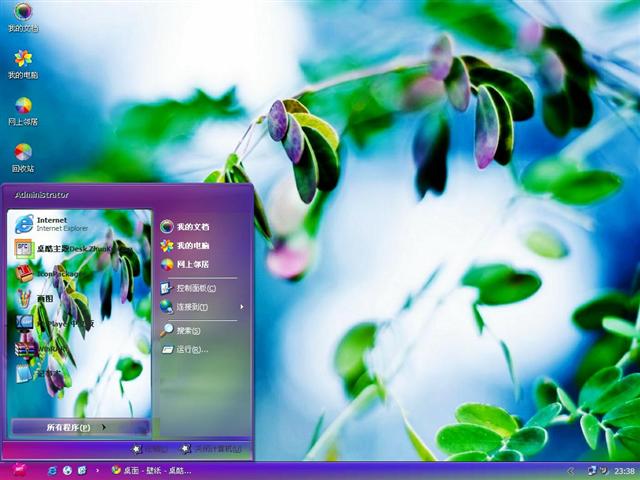640x480 pixels.
Task: Open the 网上邻居 desktop icon
Action: point(23,111)
